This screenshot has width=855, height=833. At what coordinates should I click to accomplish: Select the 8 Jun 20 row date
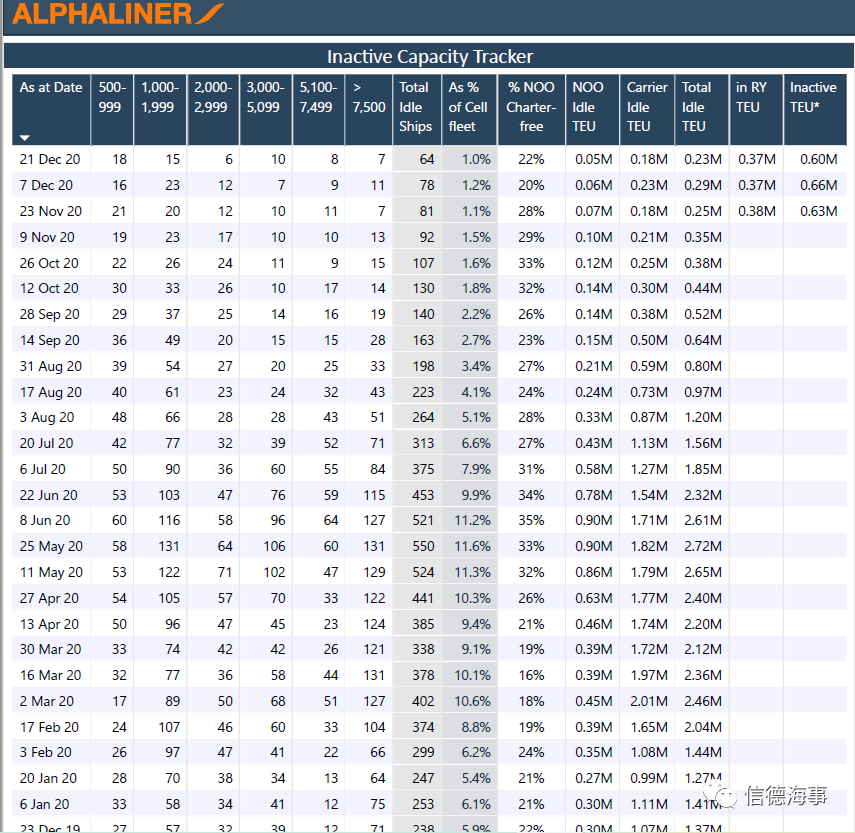coord(45,521)
